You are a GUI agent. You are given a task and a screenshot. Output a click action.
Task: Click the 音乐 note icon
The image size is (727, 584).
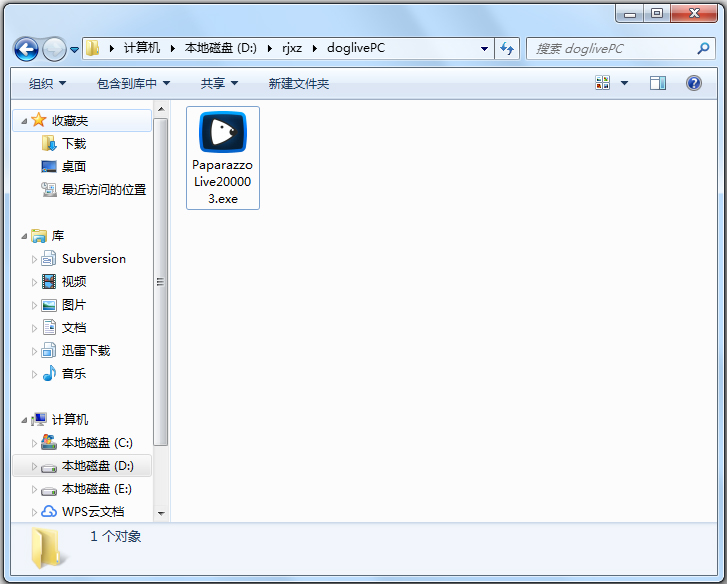[49, 373]
